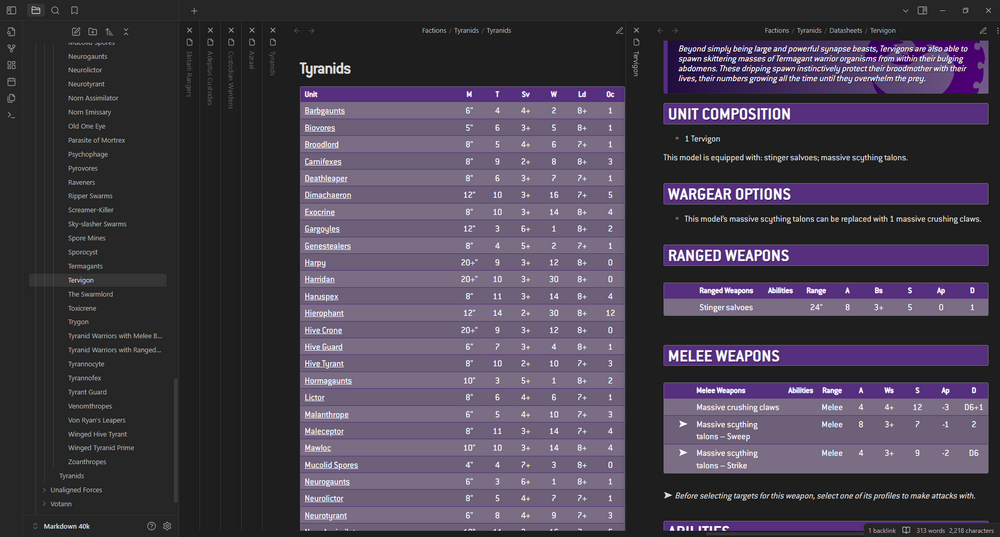Close the Tervigon tab
This screenshot has width=1000, height=537.
[636, 30]
